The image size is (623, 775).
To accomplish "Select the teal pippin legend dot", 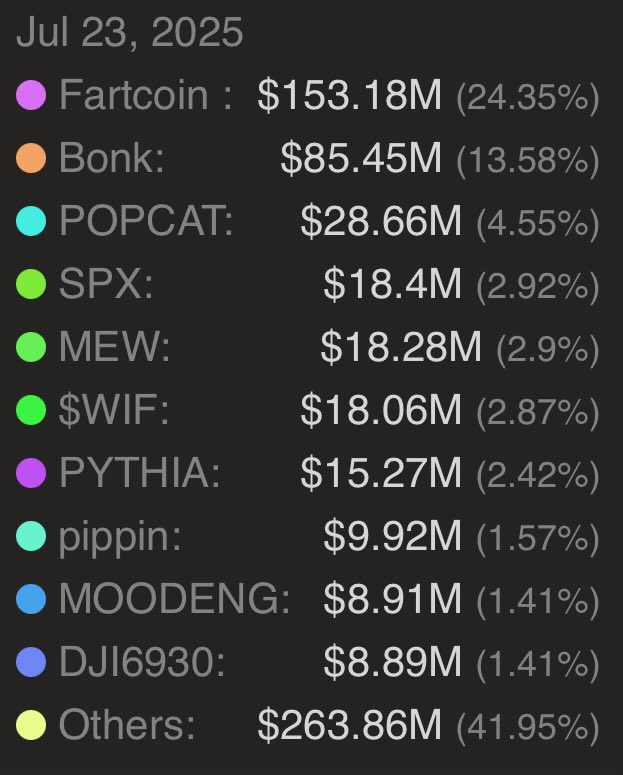I will (31, 536).
